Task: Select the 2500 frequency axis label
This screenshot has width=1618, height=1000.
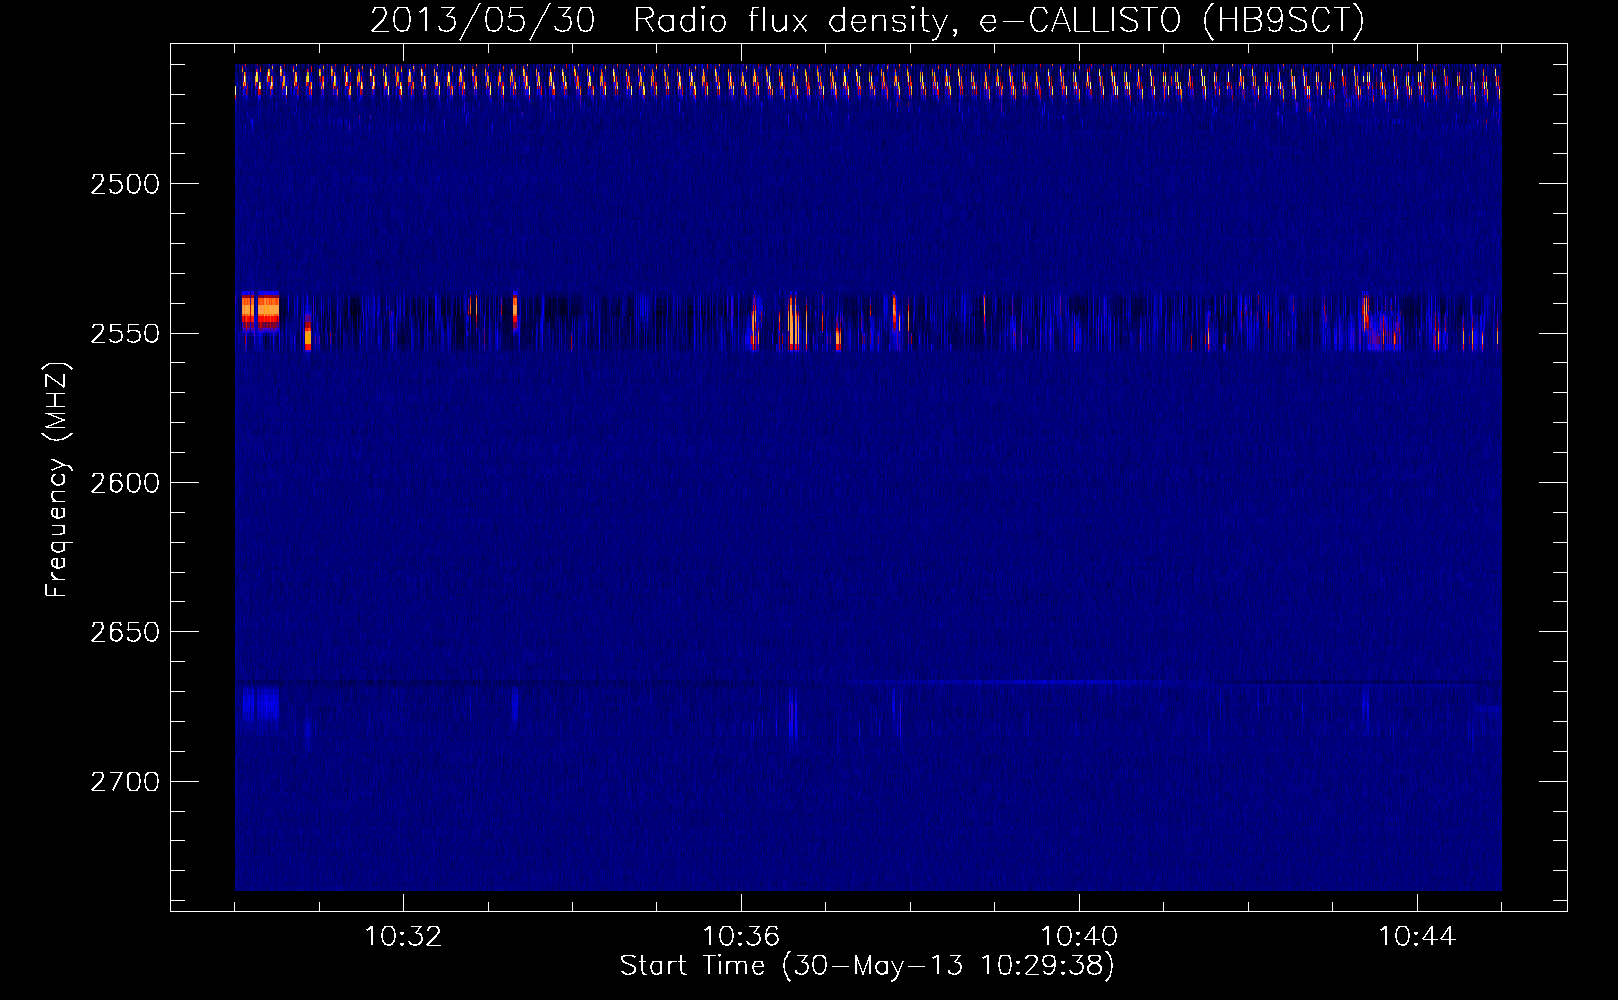Action: (125, 184)
